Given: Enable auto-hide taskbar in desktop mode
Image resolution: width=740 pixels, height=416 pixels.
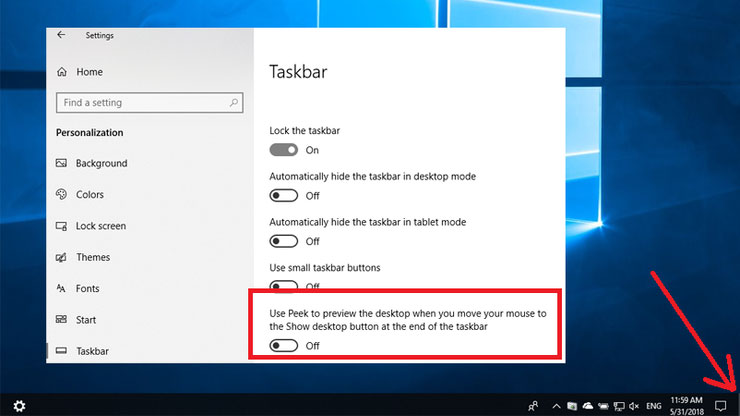Looking at the screenshot, I should pos(284,195).
